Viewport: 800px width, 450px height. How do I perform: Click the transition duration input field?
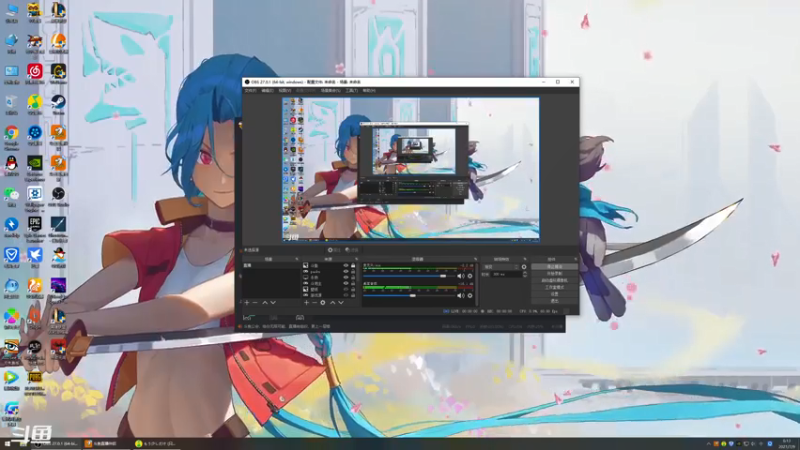click(x=507, y=274)
